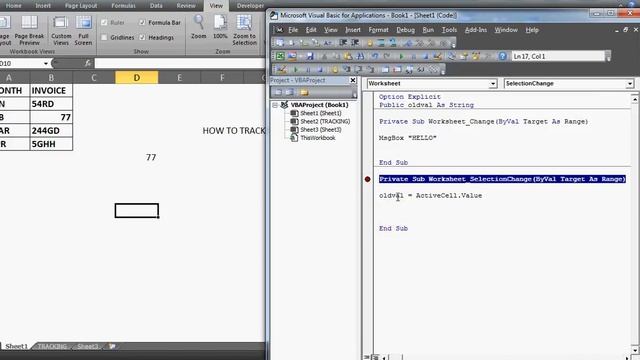Screen dimensions: 640x360
Task: Click Insert UserForm icon in VBA toolbar
Action: click(x=292, y=56)
